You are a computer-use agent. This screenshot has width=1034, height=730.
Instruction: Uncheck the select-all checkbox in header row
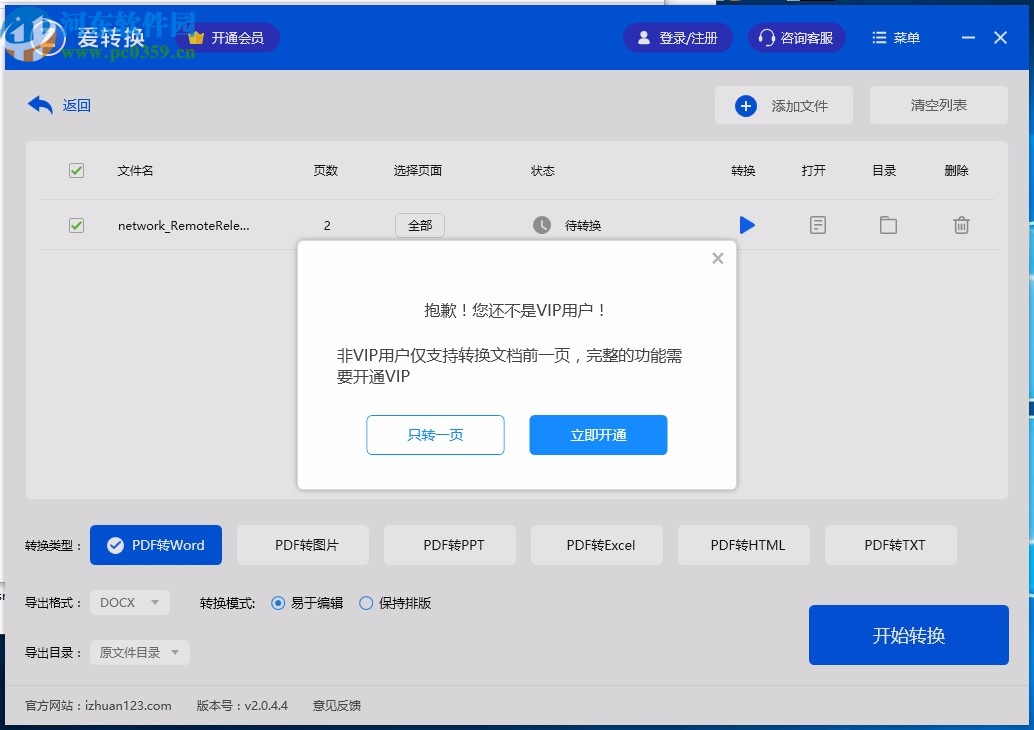[76, 170]
